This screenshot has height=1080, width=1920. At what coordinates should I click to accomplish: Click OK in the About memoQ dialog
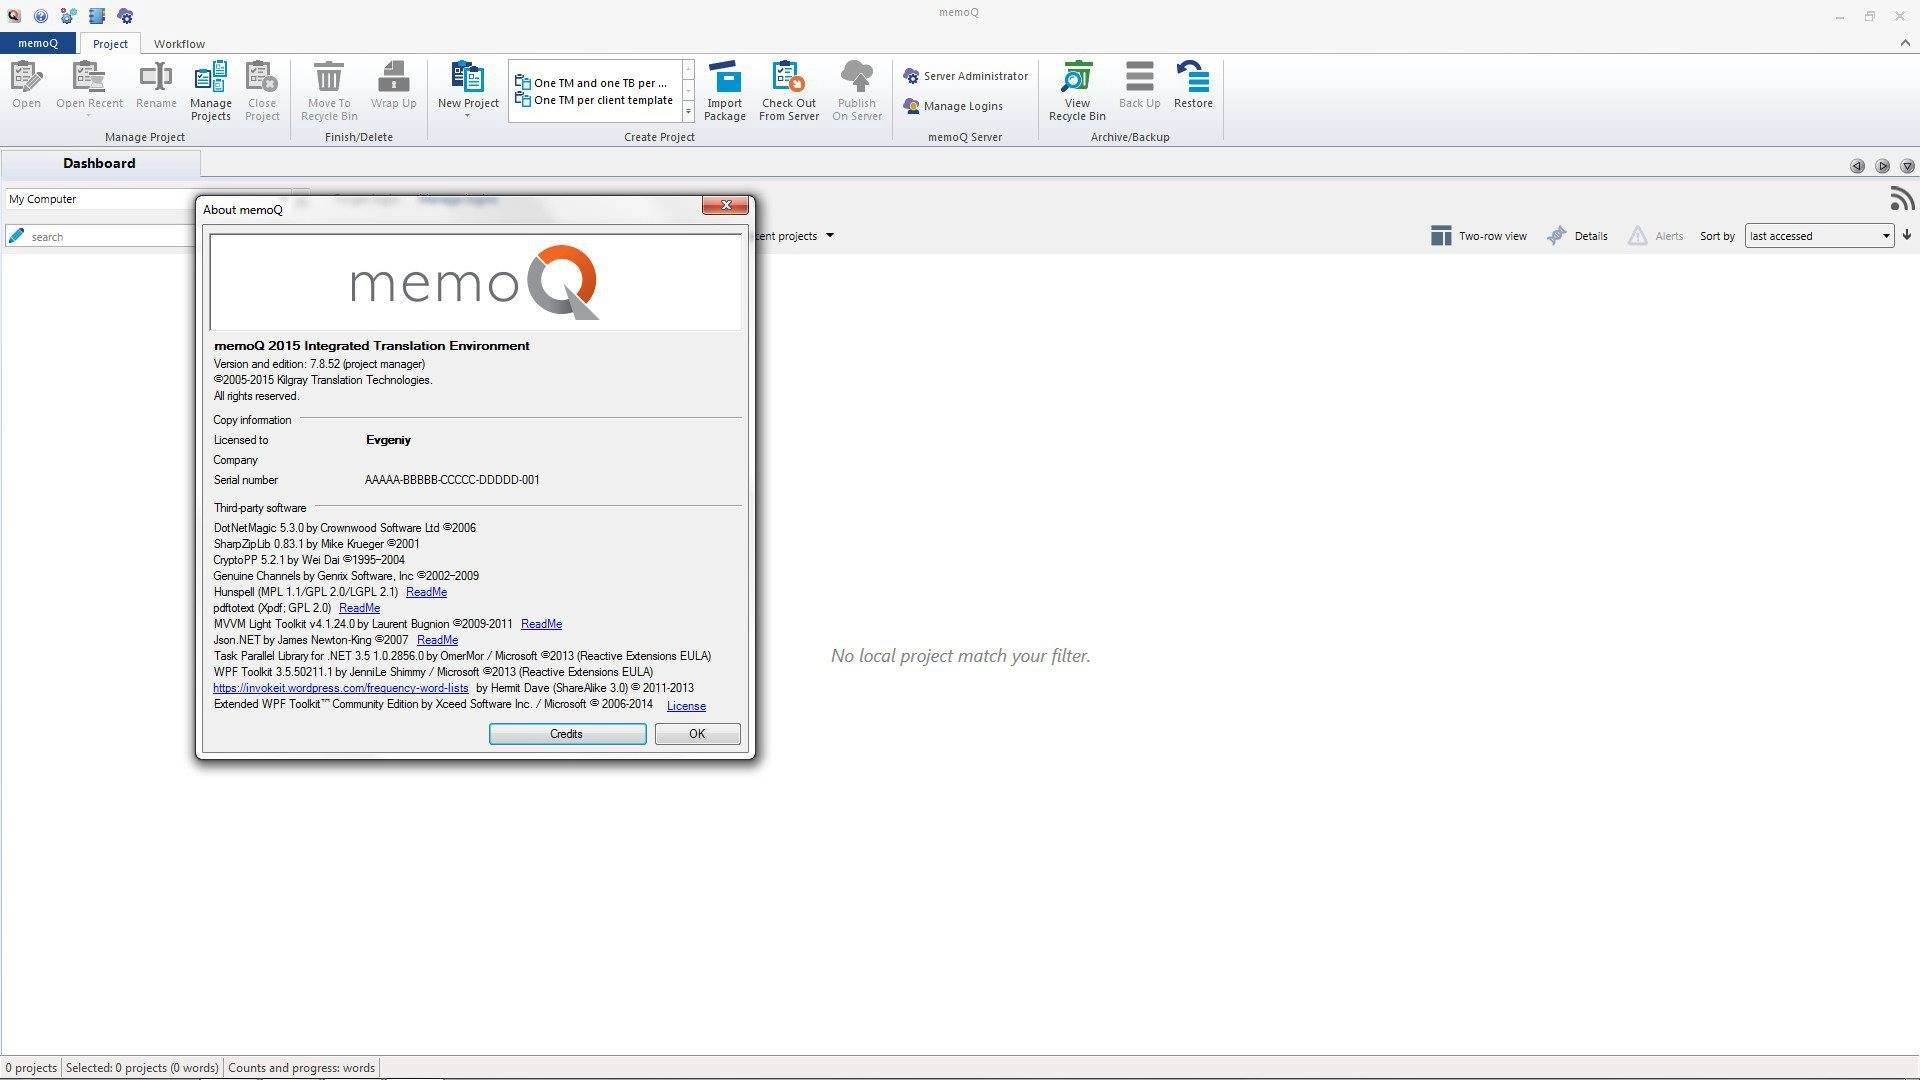point(697,734)
